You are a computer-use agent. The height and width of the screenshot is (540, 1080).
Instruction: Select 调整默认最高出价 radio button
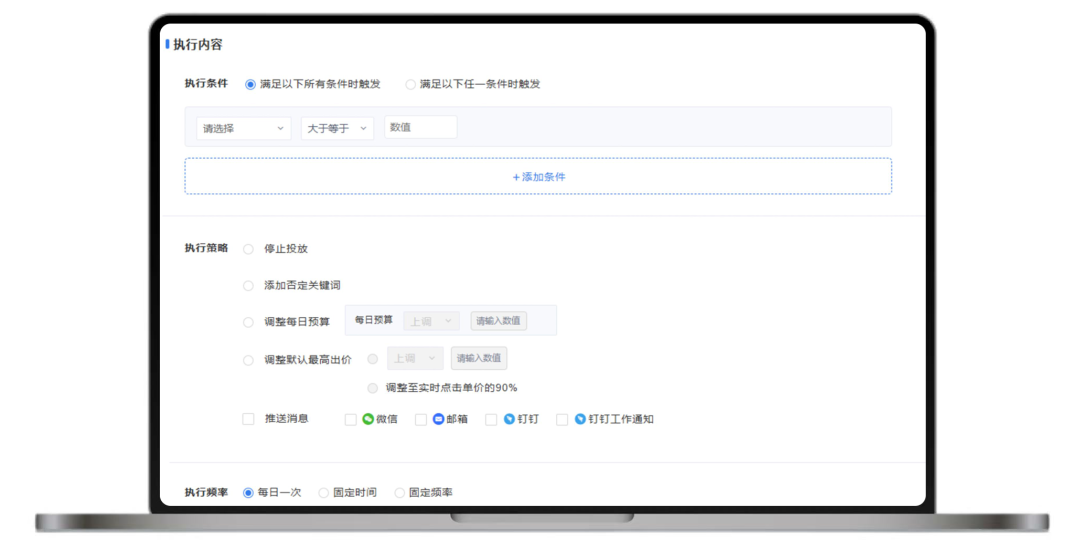[x=249, y=360]
